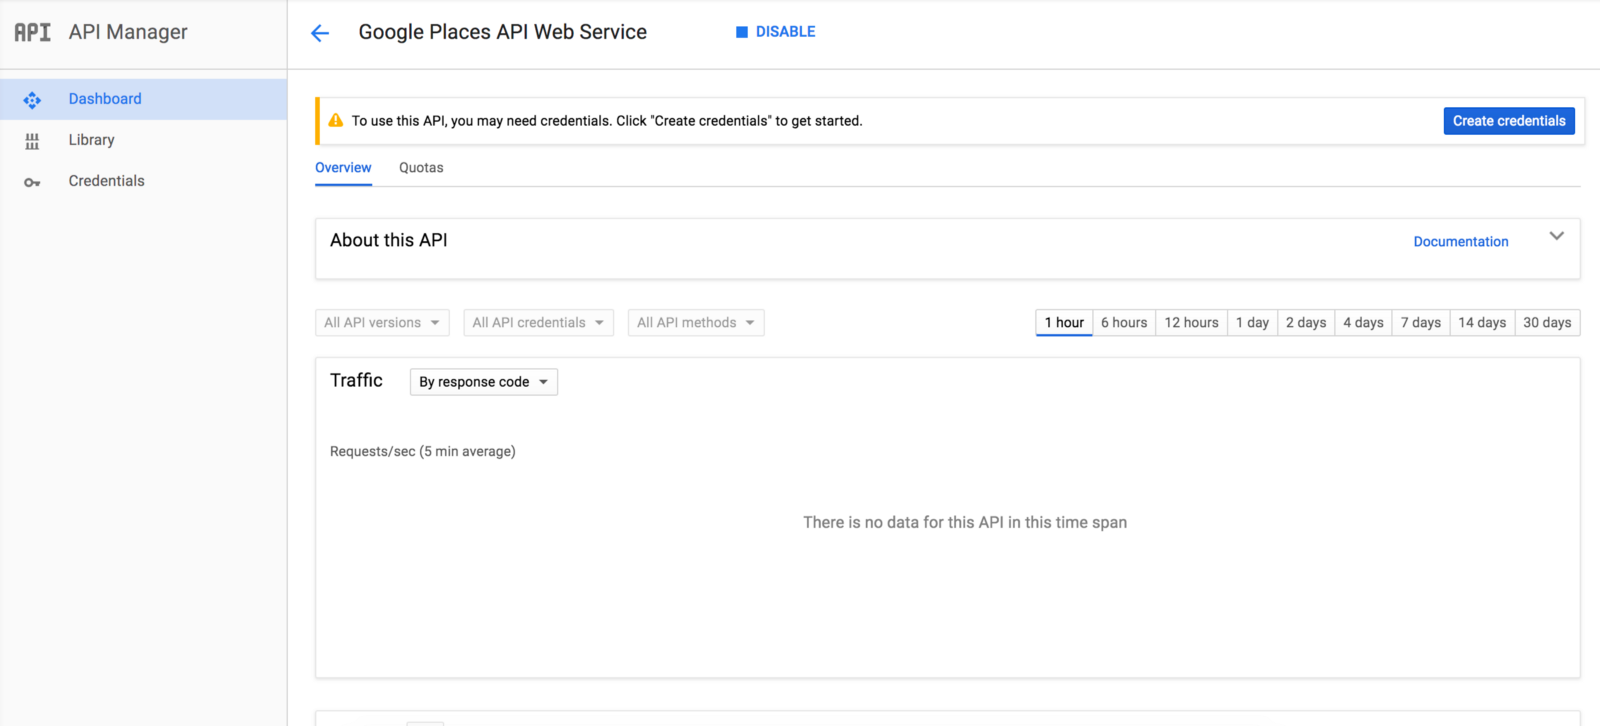
Task: Click the Library grid icon
Action: (32, 141)
